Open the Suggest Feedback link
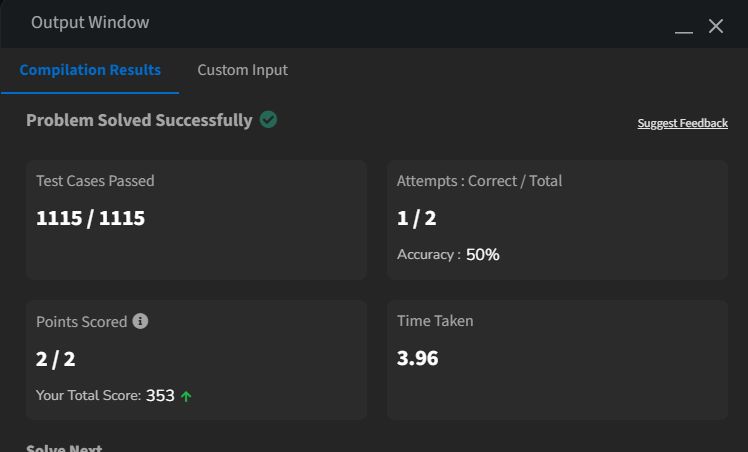The width and height of the screenshot is (748, 452). tap(683, 123)
